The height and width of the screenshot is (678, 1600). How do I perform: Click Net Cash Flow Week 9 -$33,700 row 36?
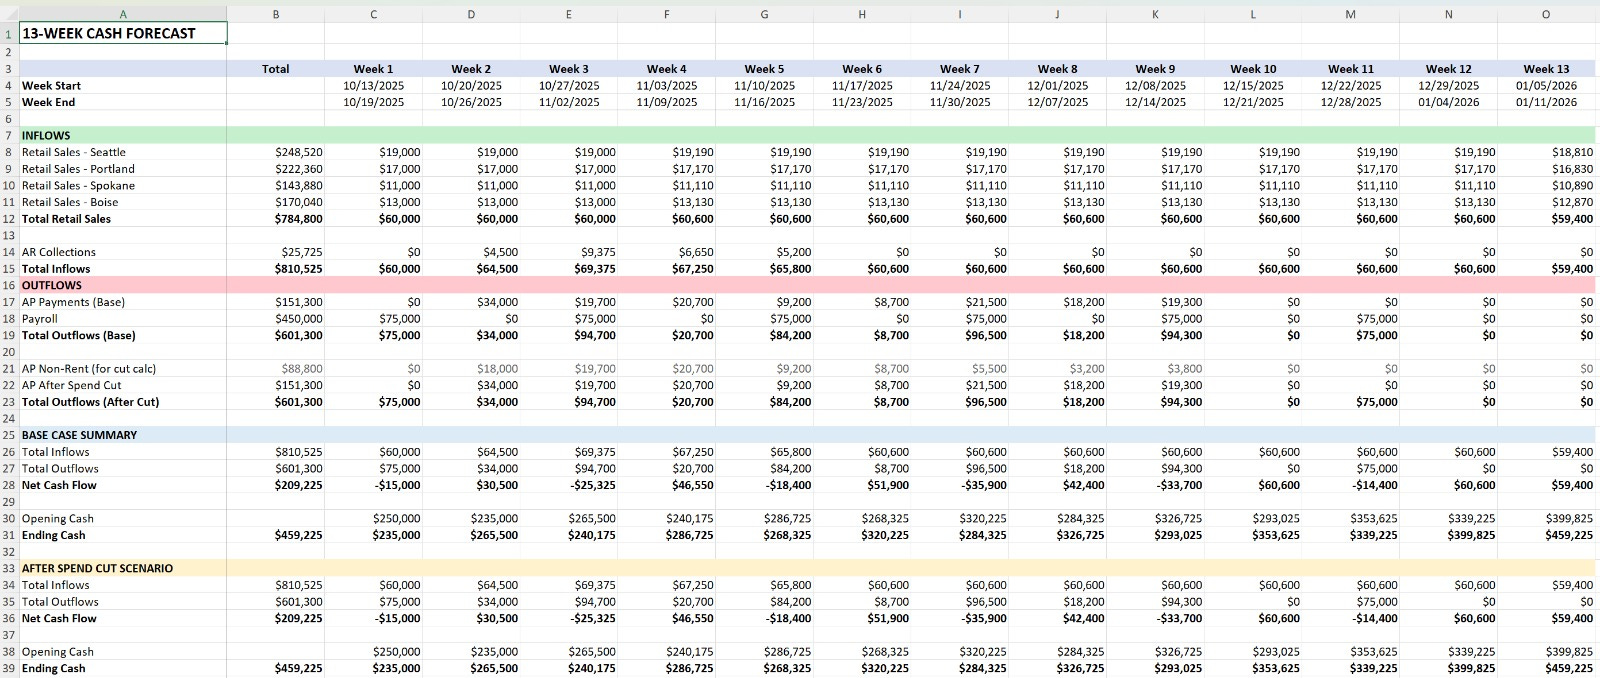click(1155, 618)
